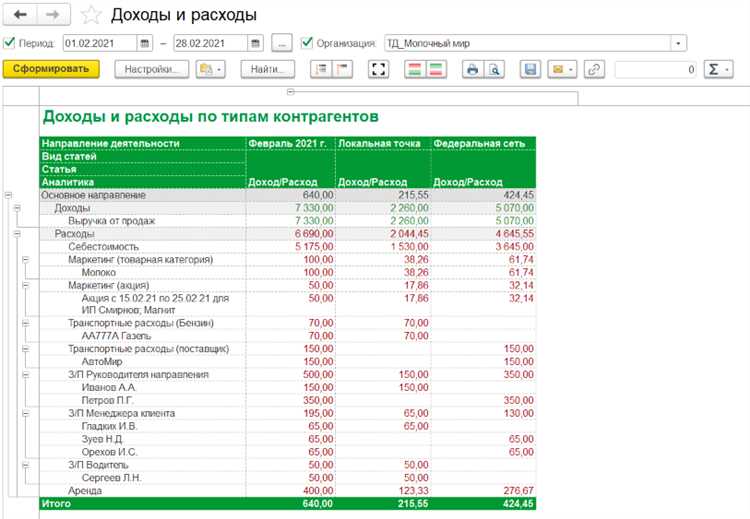Image resolution: width=750 pixels, height=519 pixels.
Task: Select the Сергеев Л.Н. row label
Action: click(x=111, y=478)
